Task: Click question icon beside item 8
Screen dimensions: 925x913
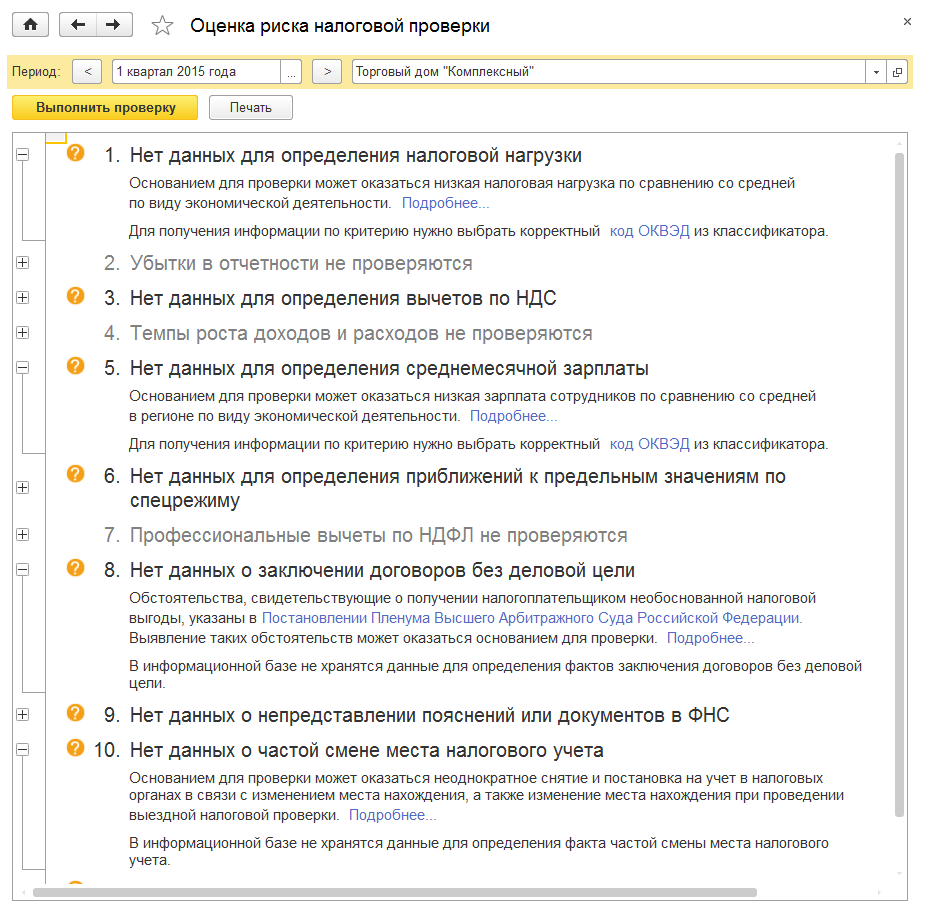Action: [75, 568]
